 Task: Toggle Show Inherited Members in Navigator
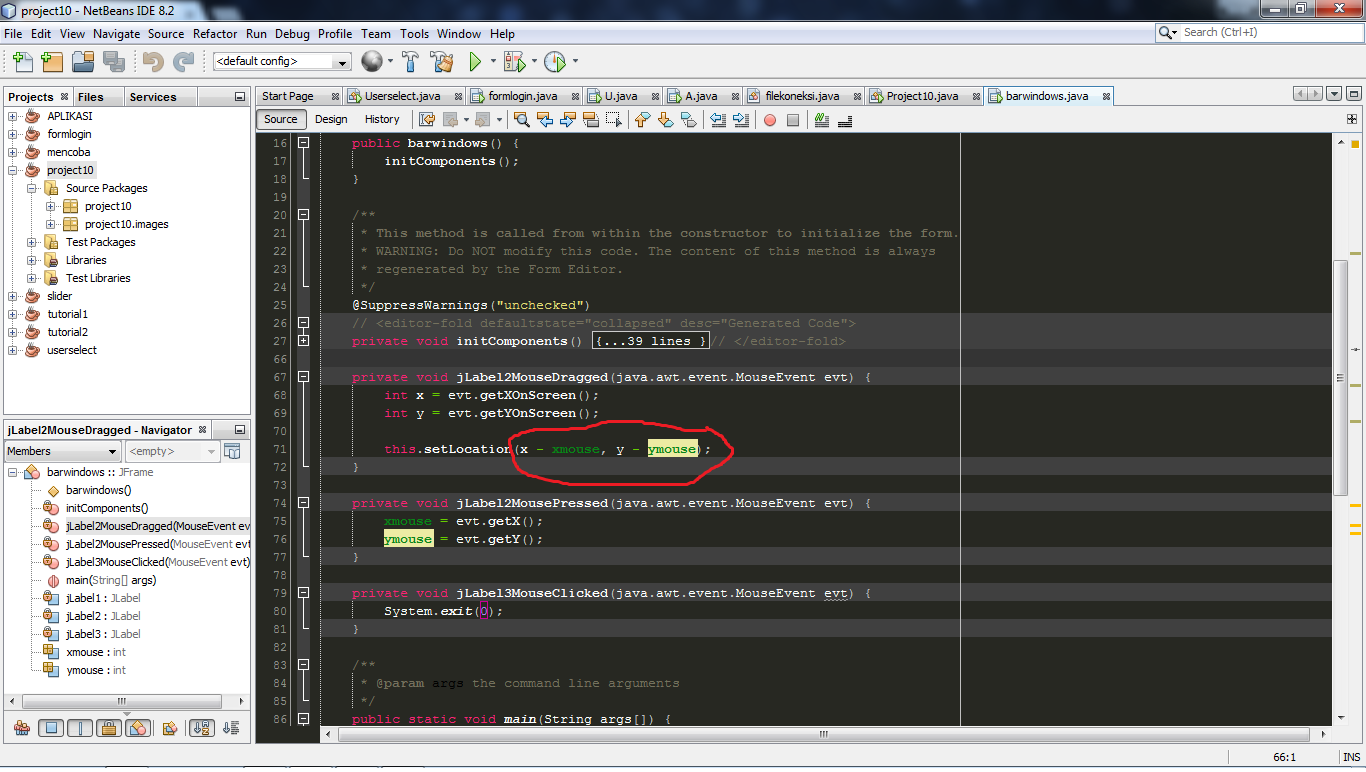(x=22, y=728)
